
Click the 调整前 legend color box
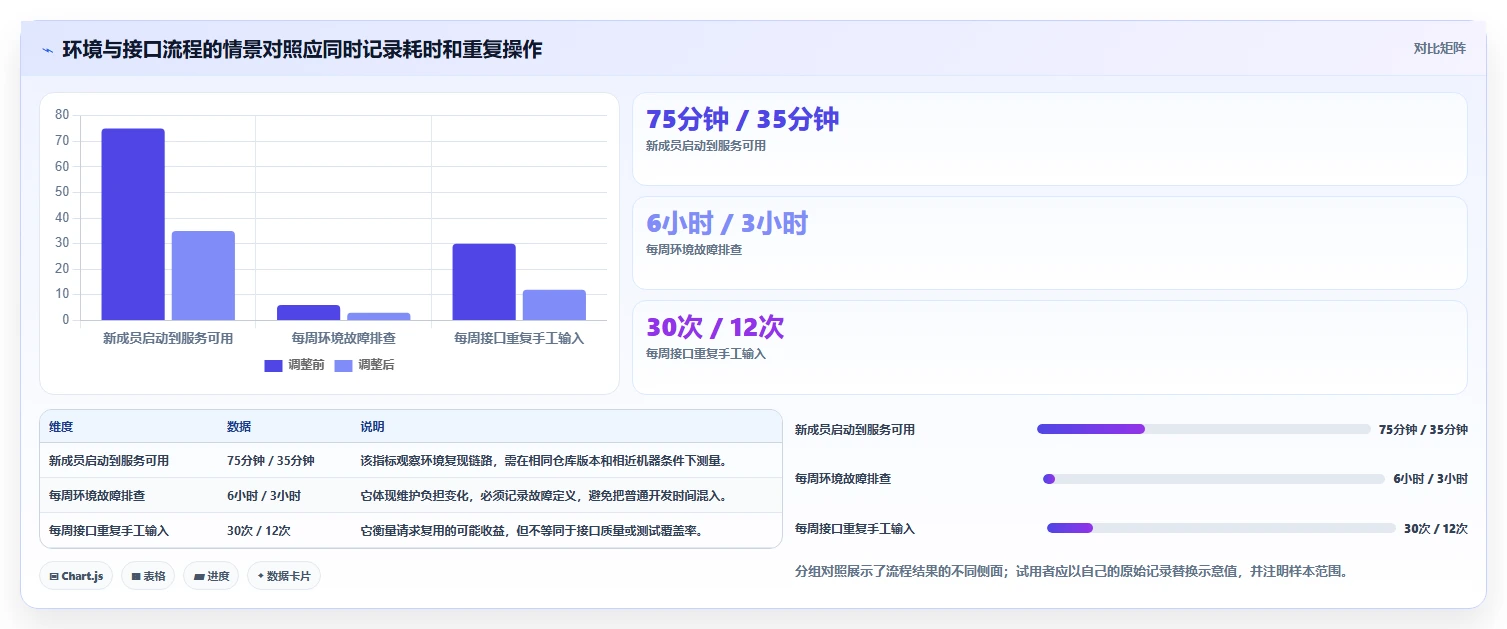coord(274,365)
